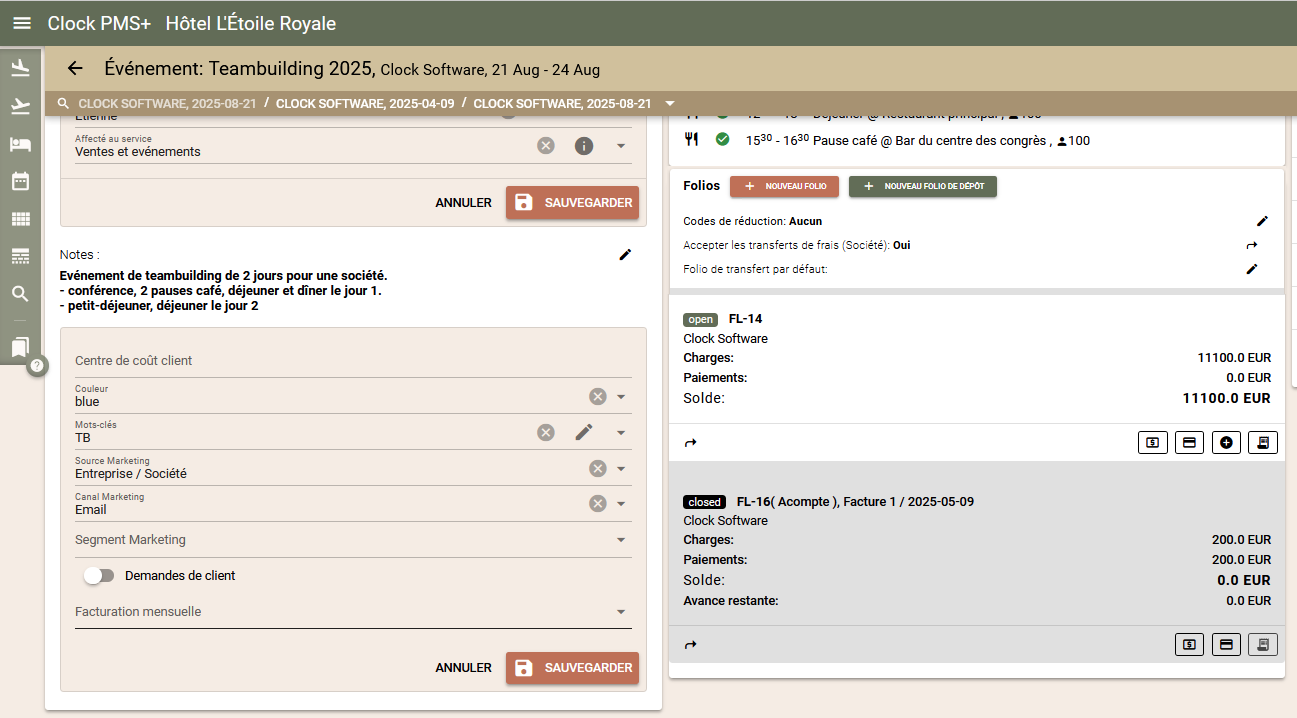Click the Pause café event row
Screen dimensions: 1297x718
pyautogui.click(x=918, y=140)
